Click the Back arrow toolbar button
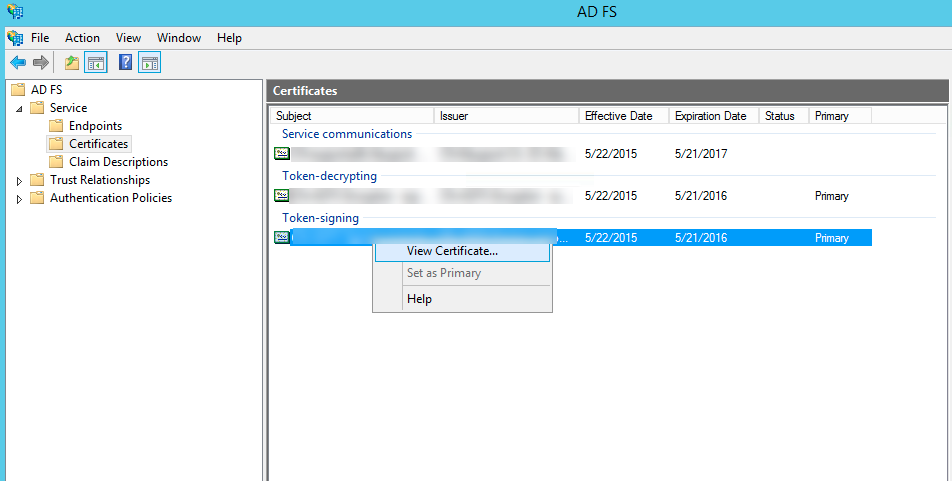Screen dimensions: 952x481 point(18,63)
